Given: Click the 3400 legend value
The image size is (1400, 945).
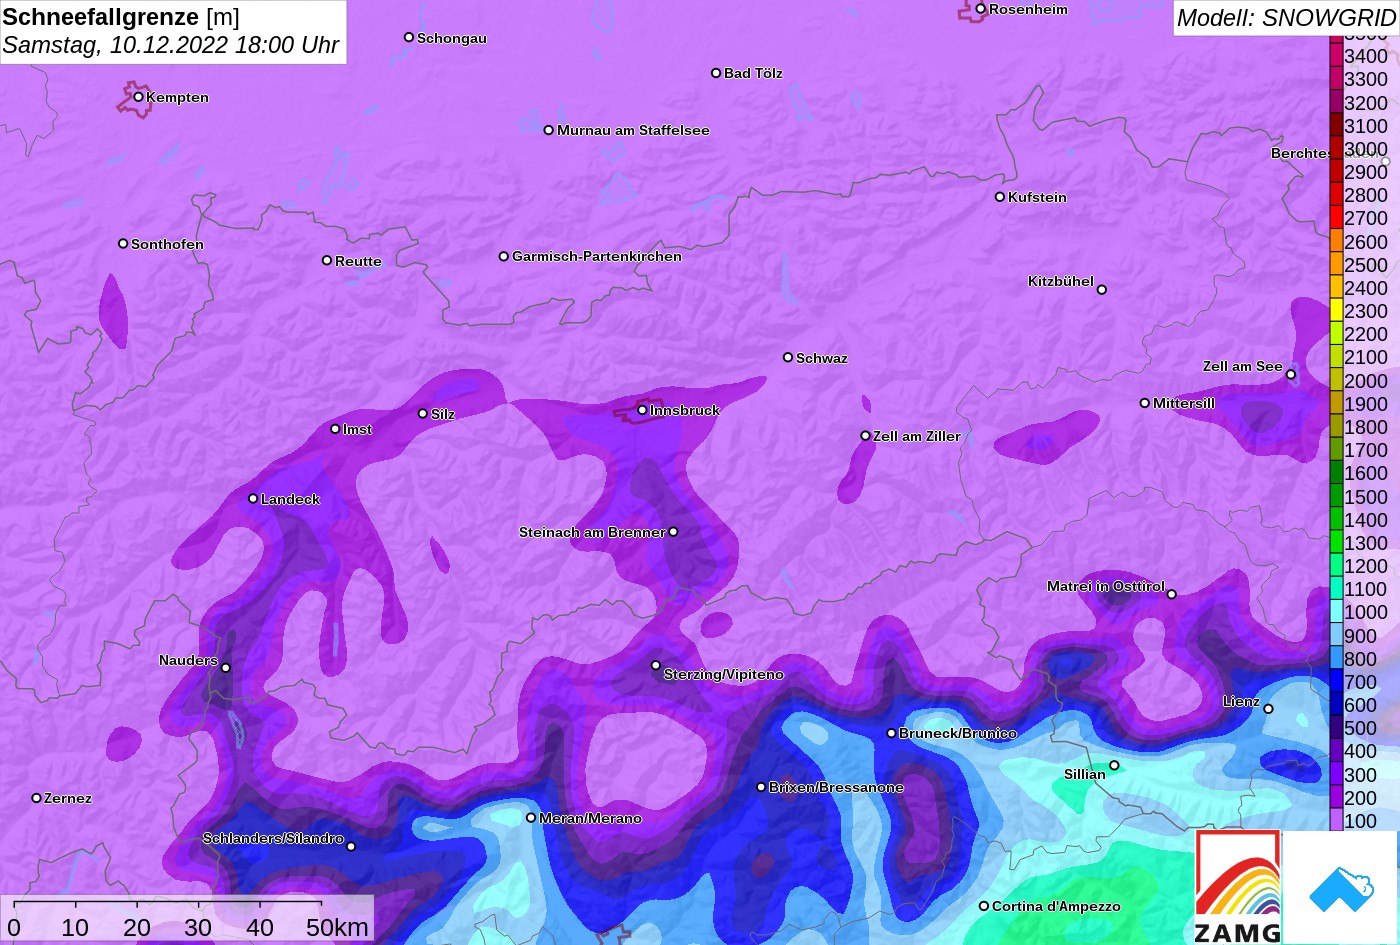Looking at the screenshot, I should 1366,57.
